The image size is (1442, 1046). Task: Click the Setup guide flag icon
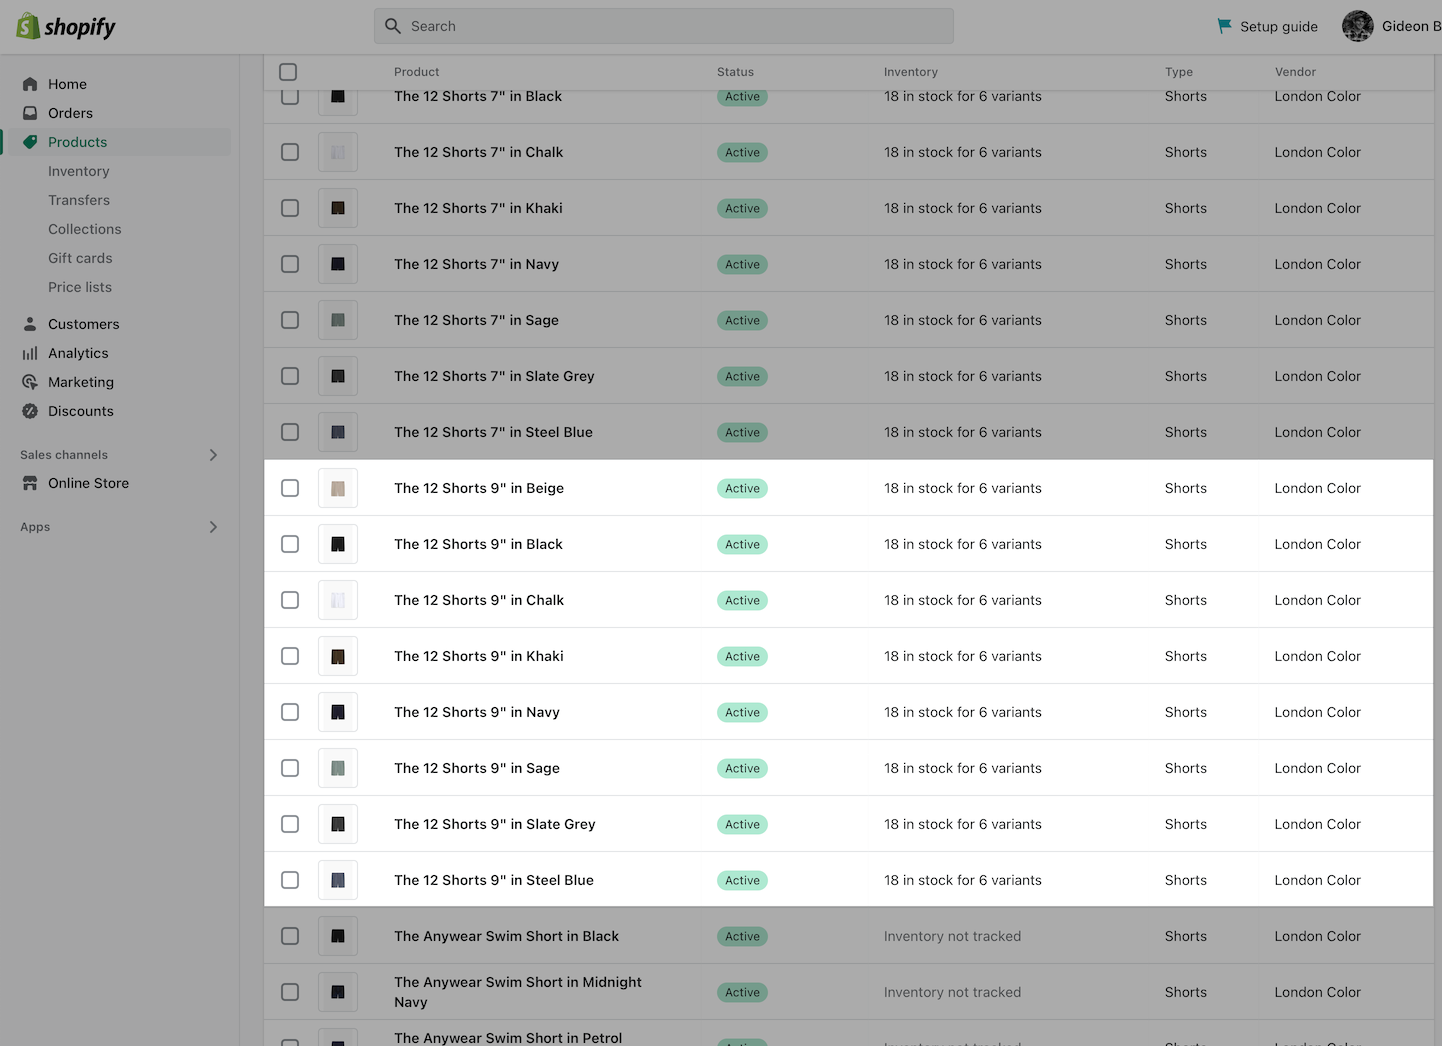1224,26
